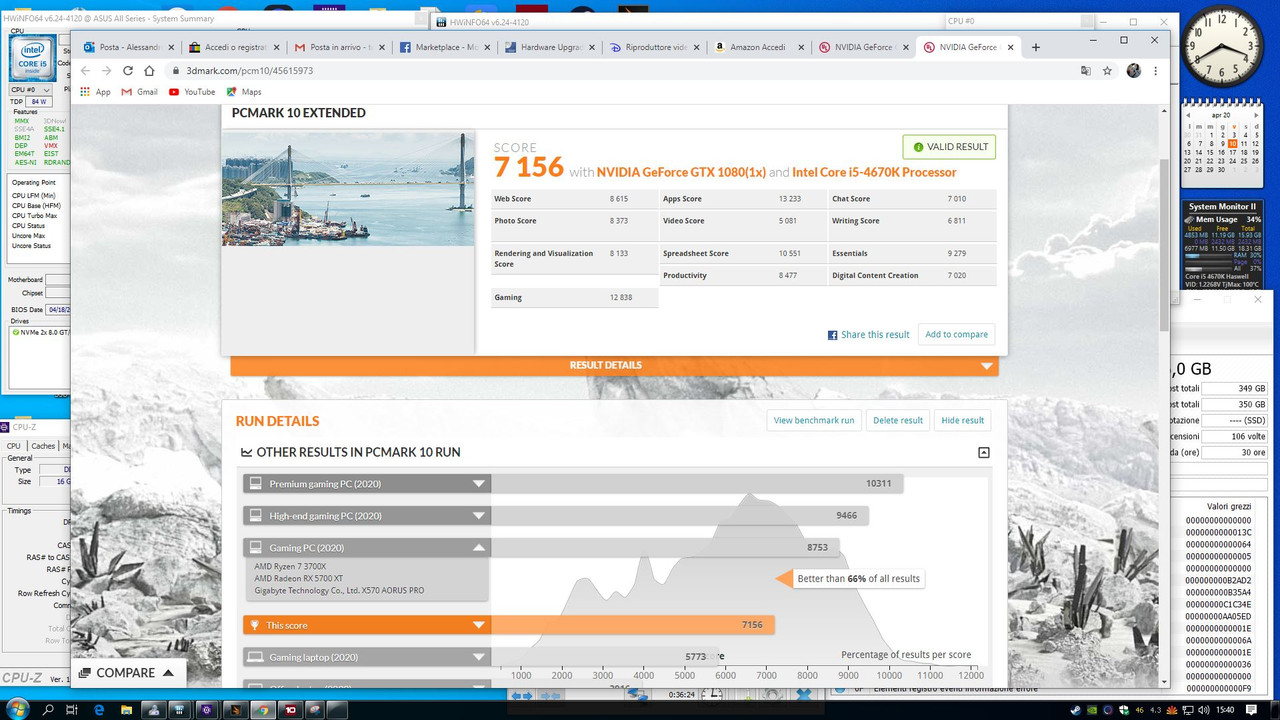The height and width of the screenshot is (720, 1280).
Task: Expand the COMPARE panel at bottom
Action: (128, 673)
